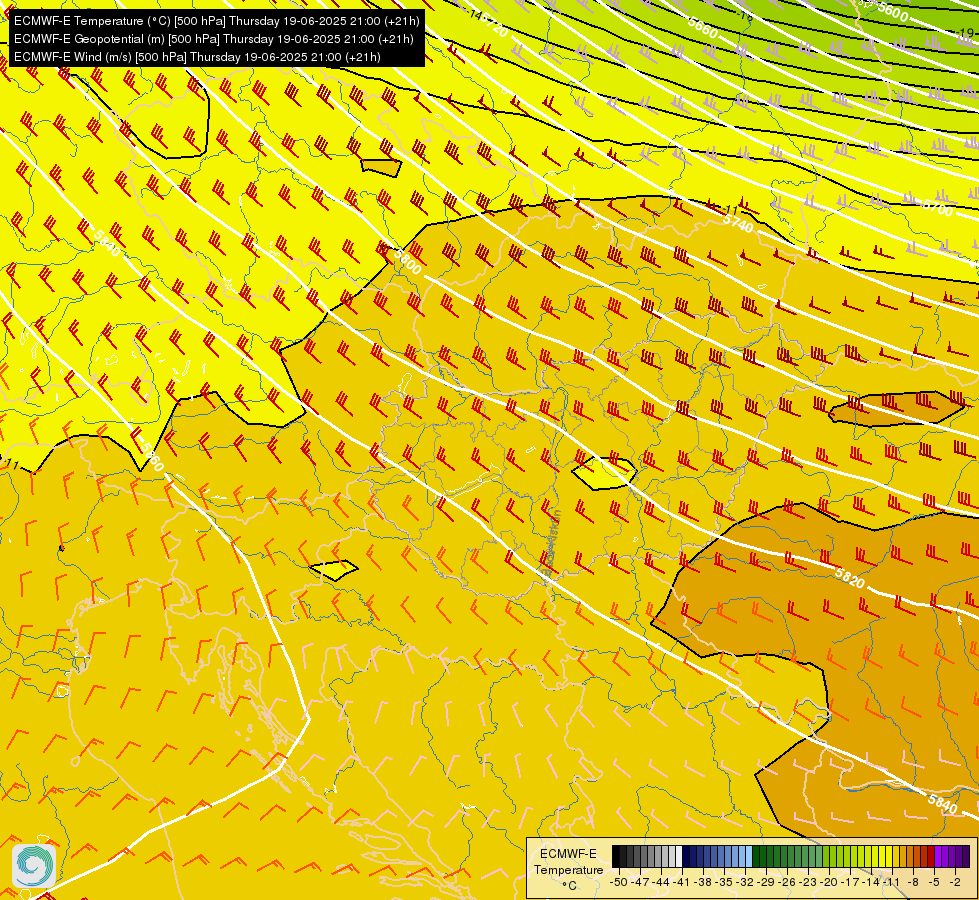Click the -35 label on temperature legend
979x900 pixels.
724,883
